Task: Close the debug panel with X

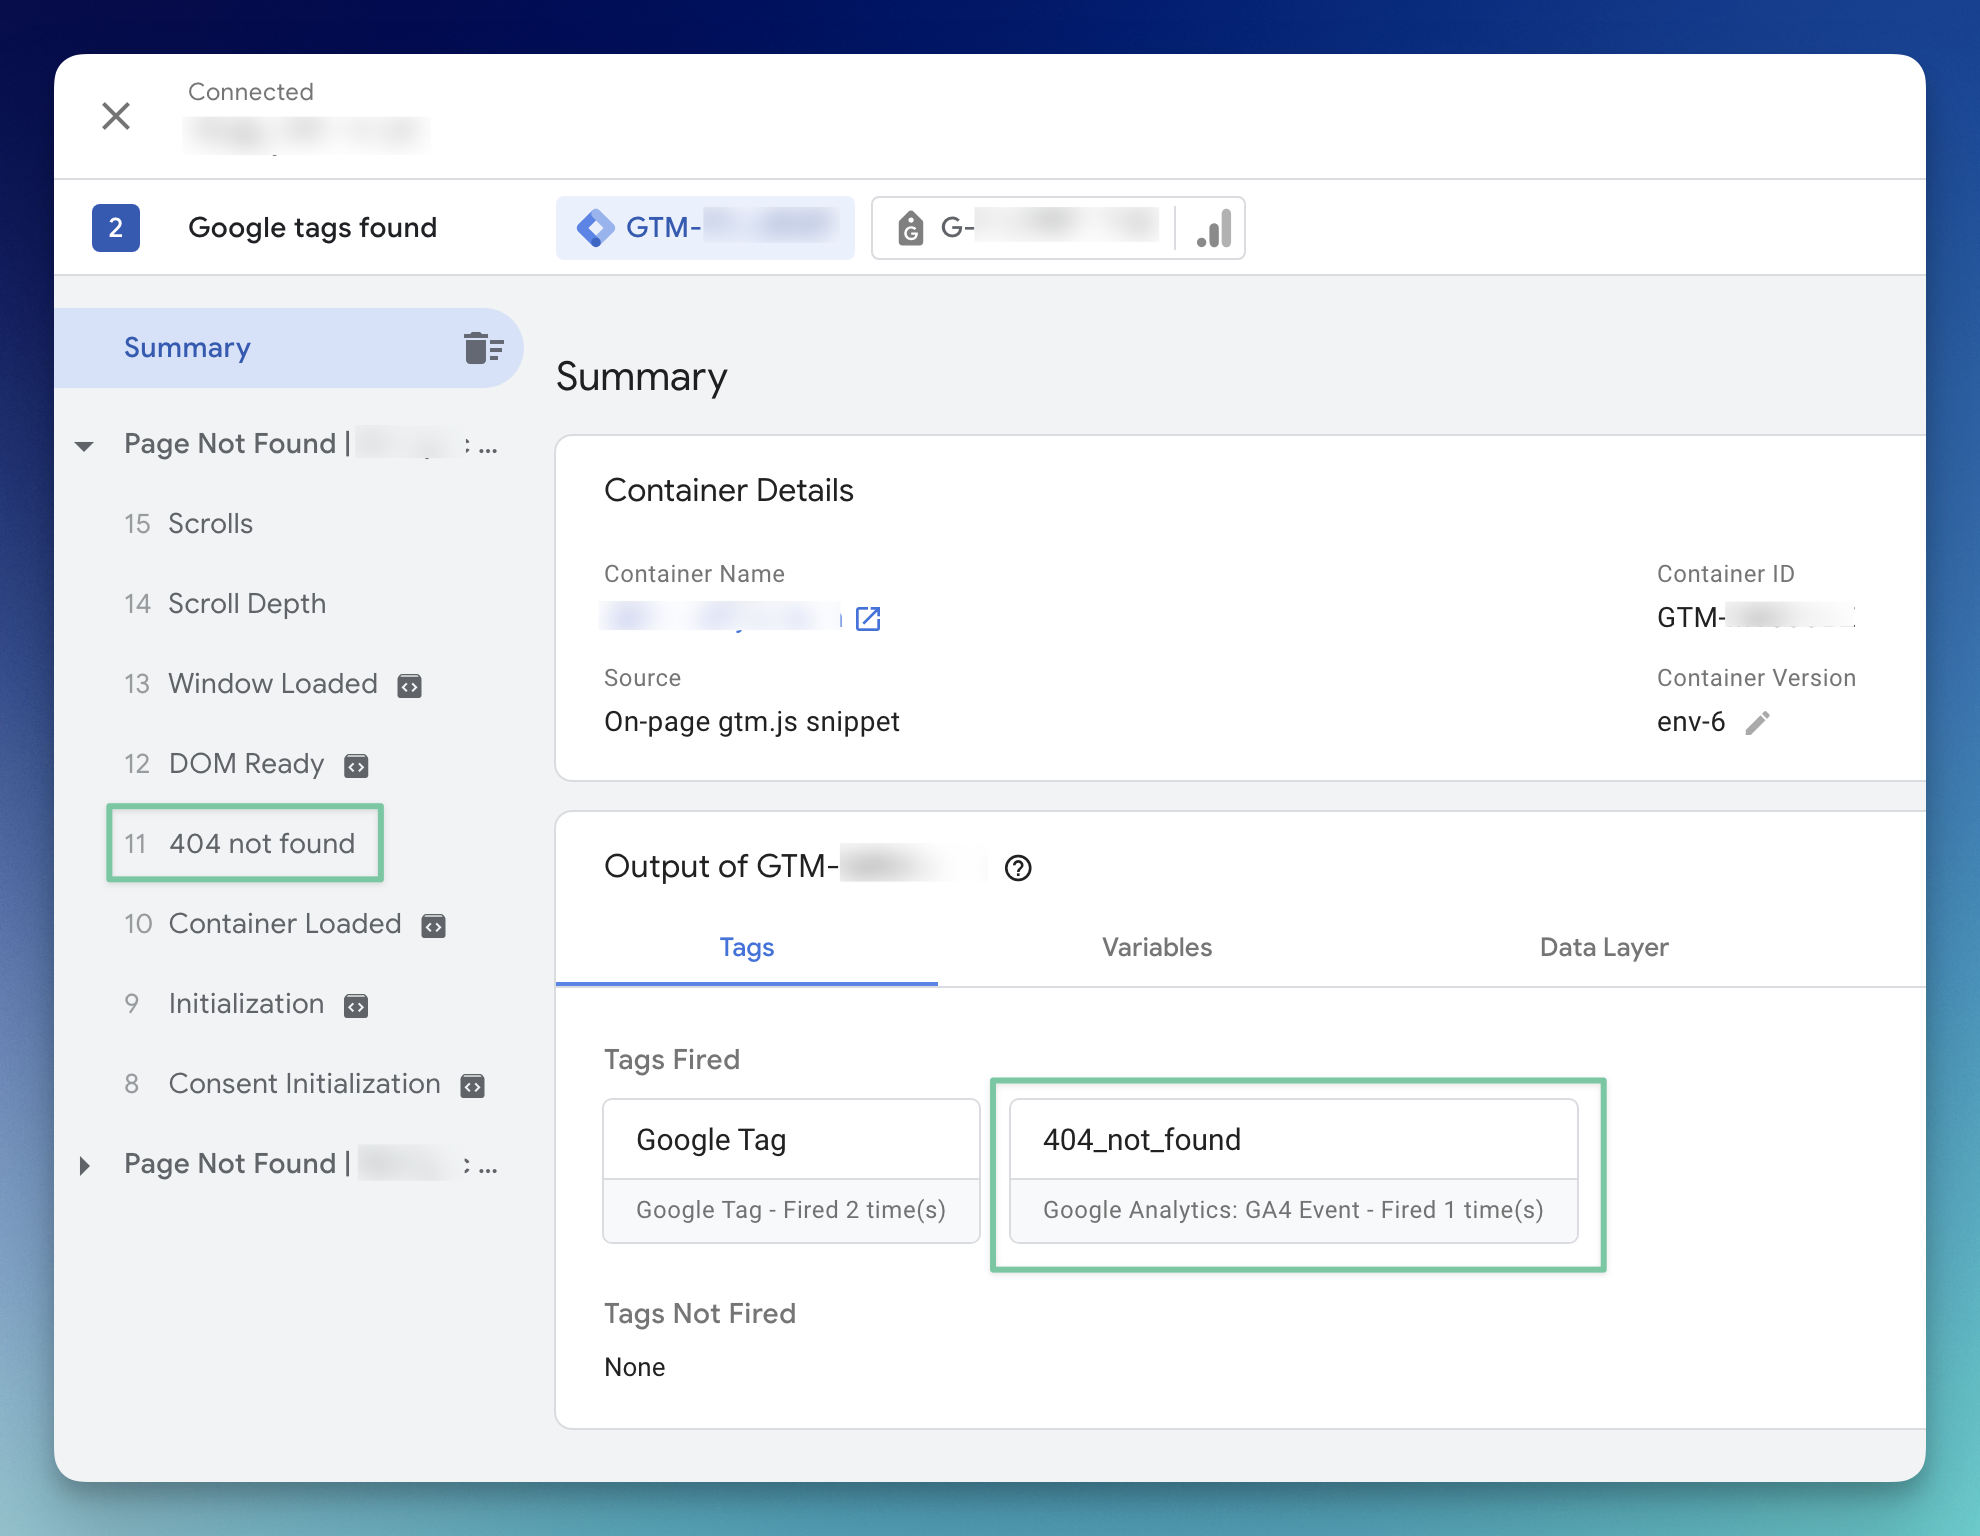Action: pyautogui.click(x=116, y=116)
